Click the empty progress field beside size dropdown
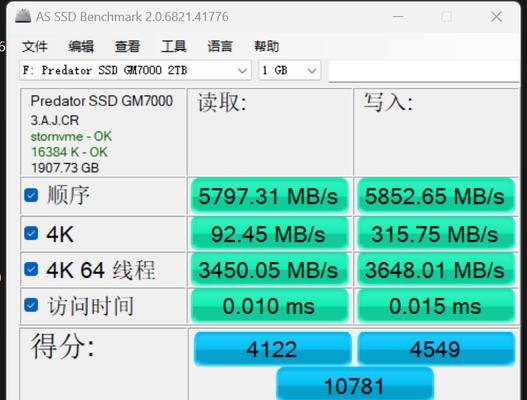 point(424,71)
